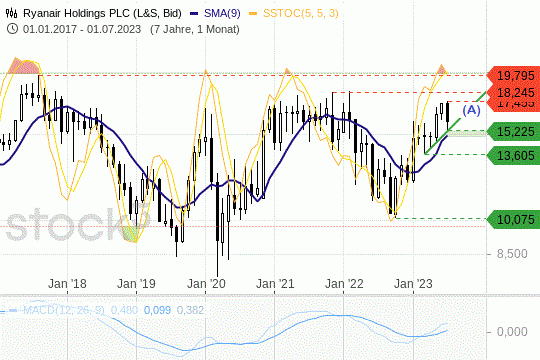Click the Jan '22 time axis label
540x360 pixels.
tap(344, 284)
